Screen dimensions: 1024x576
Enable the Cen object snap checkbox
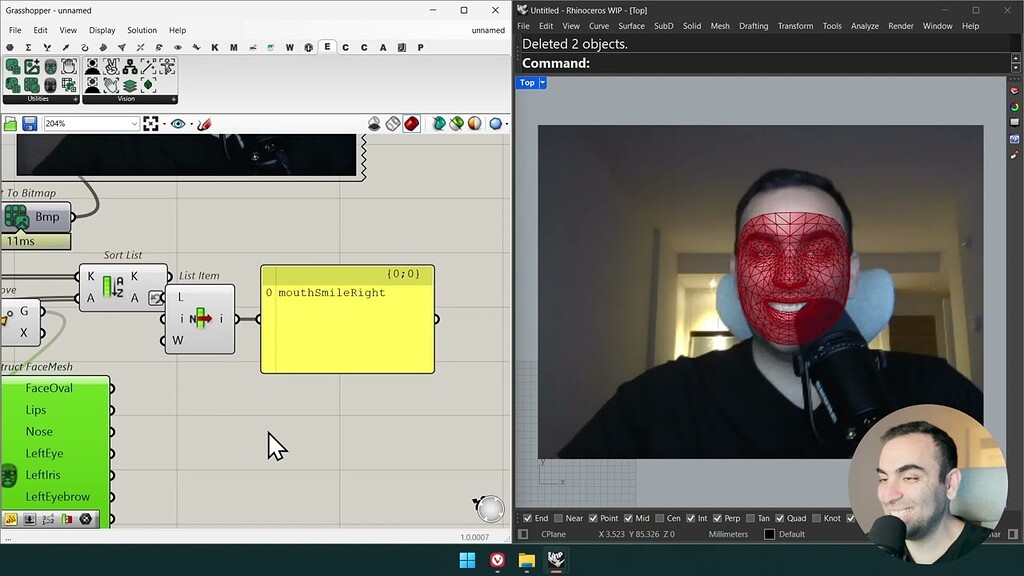659,518
